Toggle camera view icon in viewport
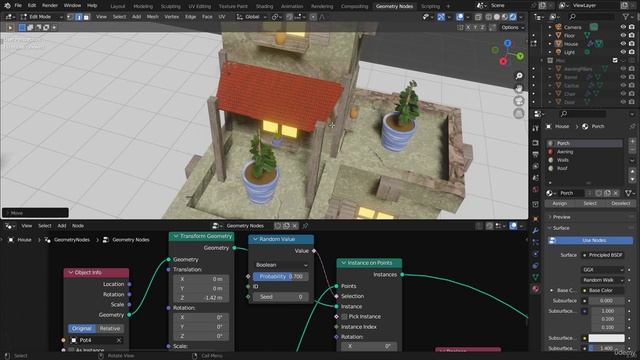The image size is (640, 360). pos(519,101)
